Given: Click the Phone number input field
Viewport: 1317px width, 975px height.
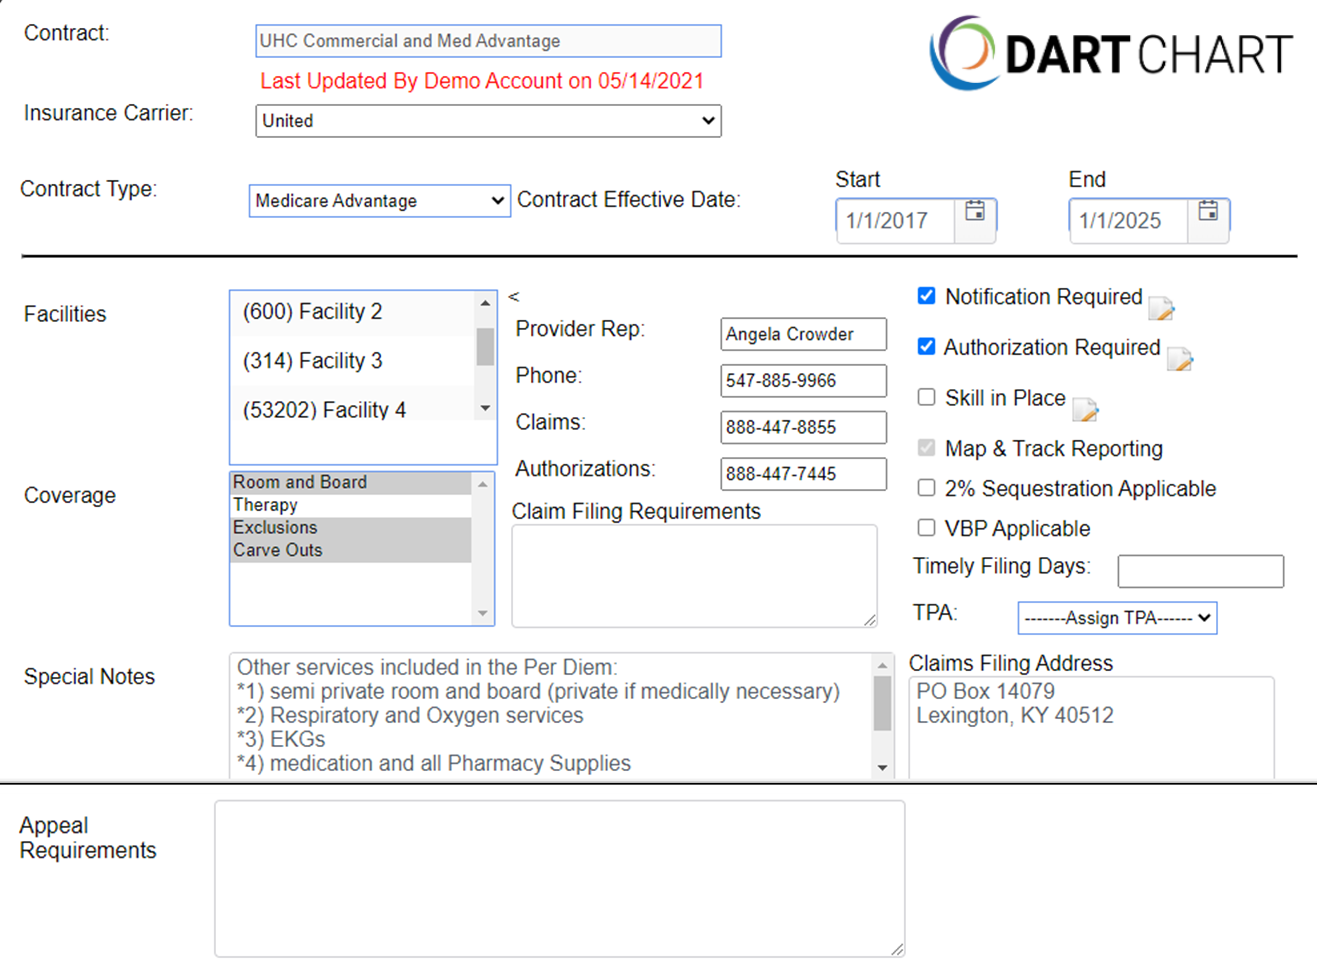Looking at the screenshot, I should click(803, 381).
